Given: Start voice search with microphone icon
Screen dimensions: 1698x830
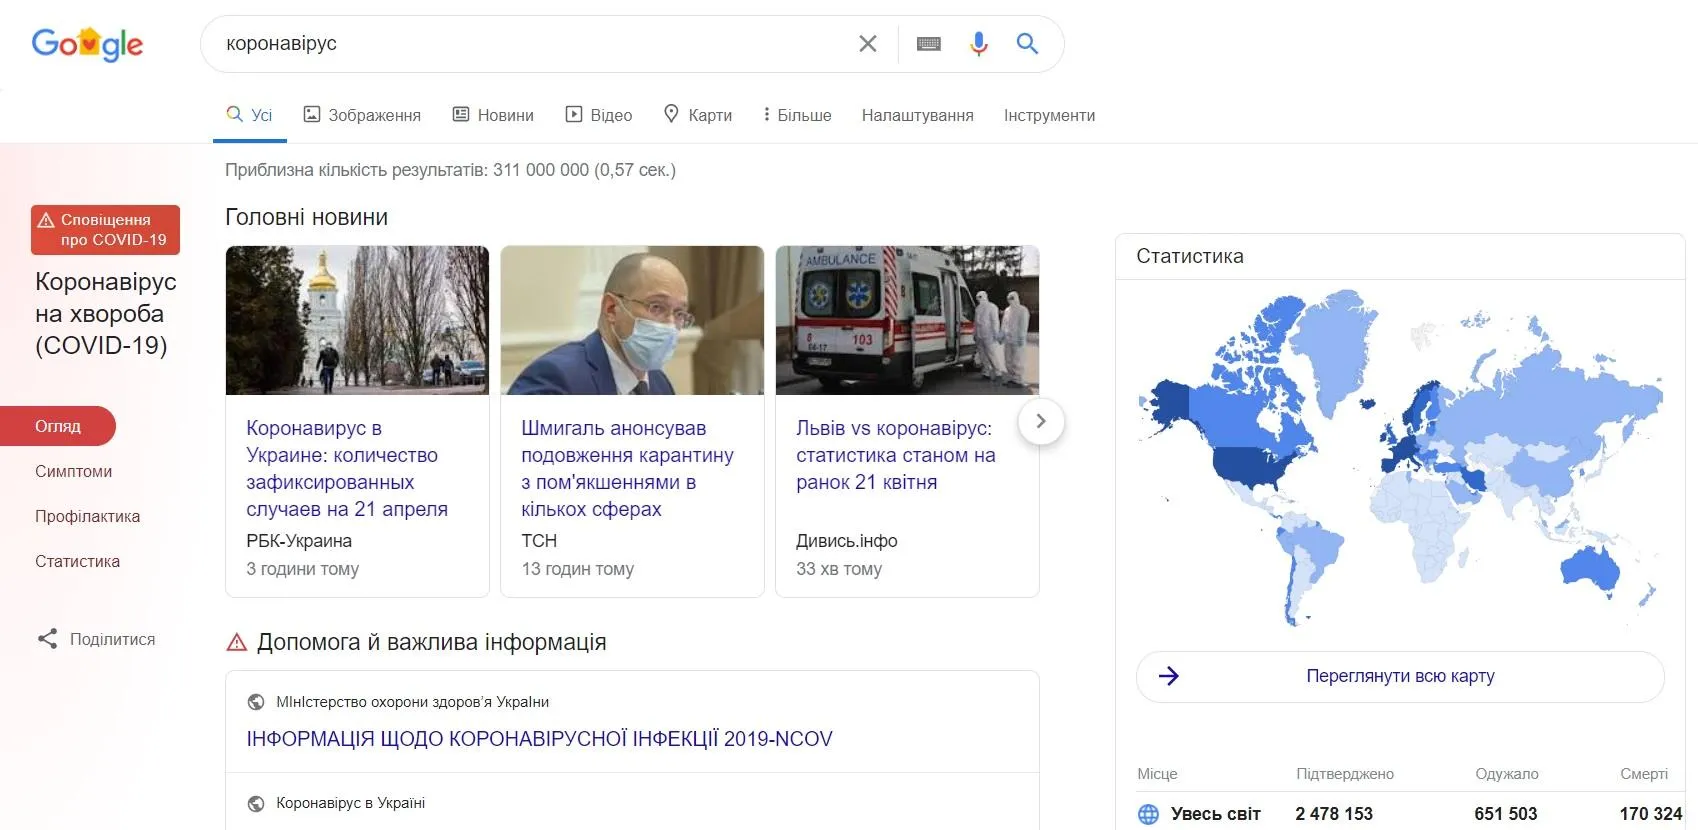Looking at the screenshot, I should coord(978,44).
